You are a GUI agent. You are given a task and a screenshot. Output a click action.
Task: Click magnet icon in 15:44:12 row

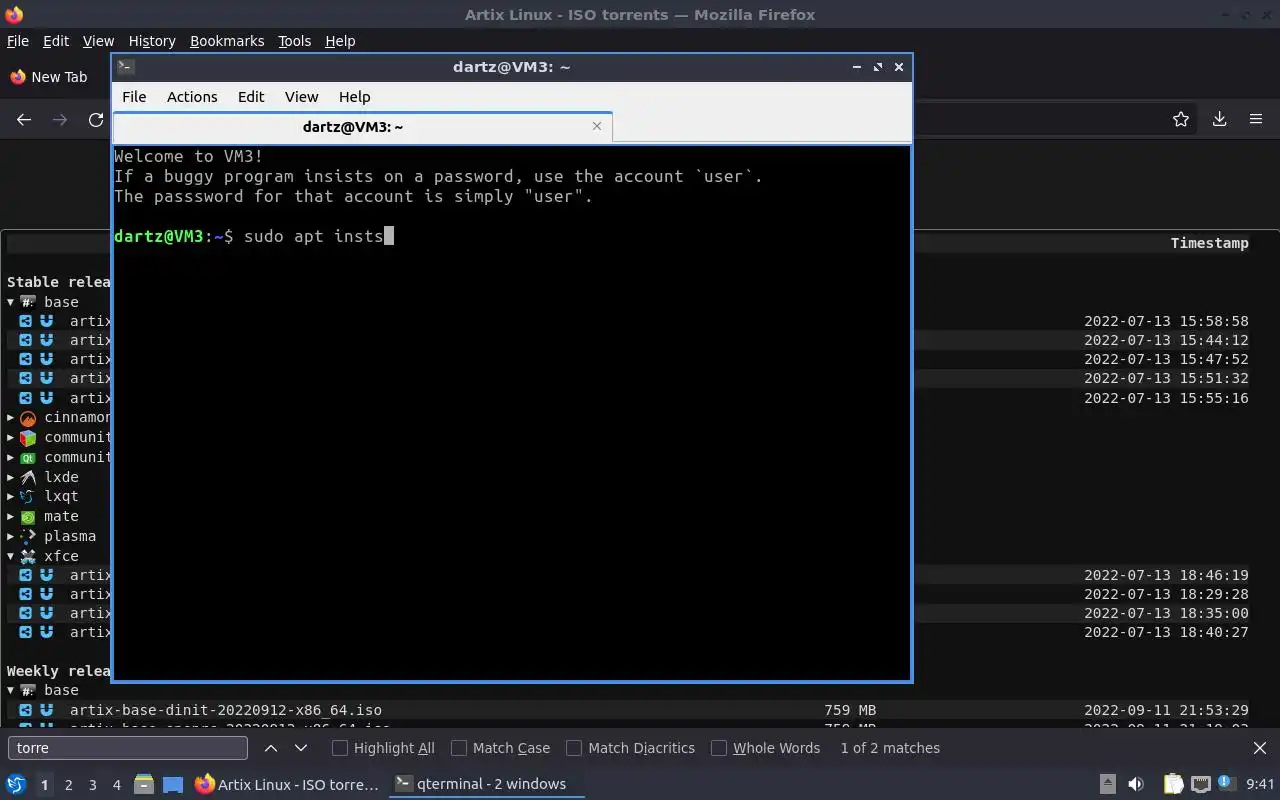(46, 340)
